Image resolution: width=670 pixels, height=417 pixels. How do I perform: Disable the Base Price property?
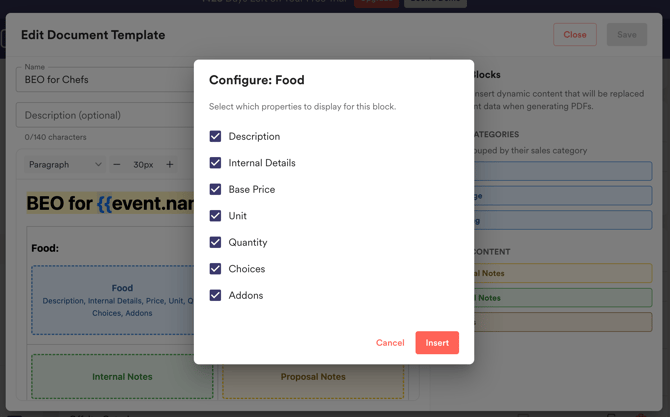215,189
